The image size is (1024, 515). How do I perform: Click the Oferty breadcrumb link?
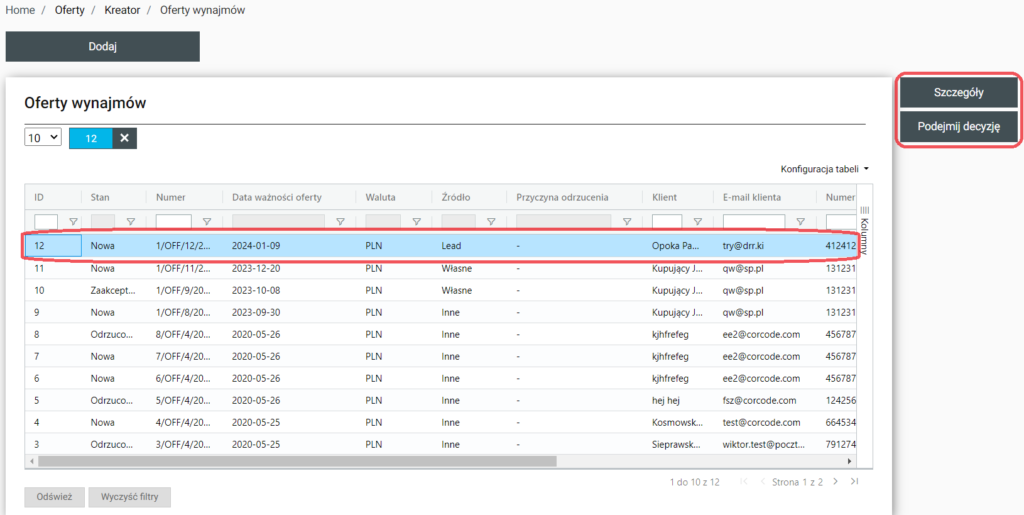point(70,10)
